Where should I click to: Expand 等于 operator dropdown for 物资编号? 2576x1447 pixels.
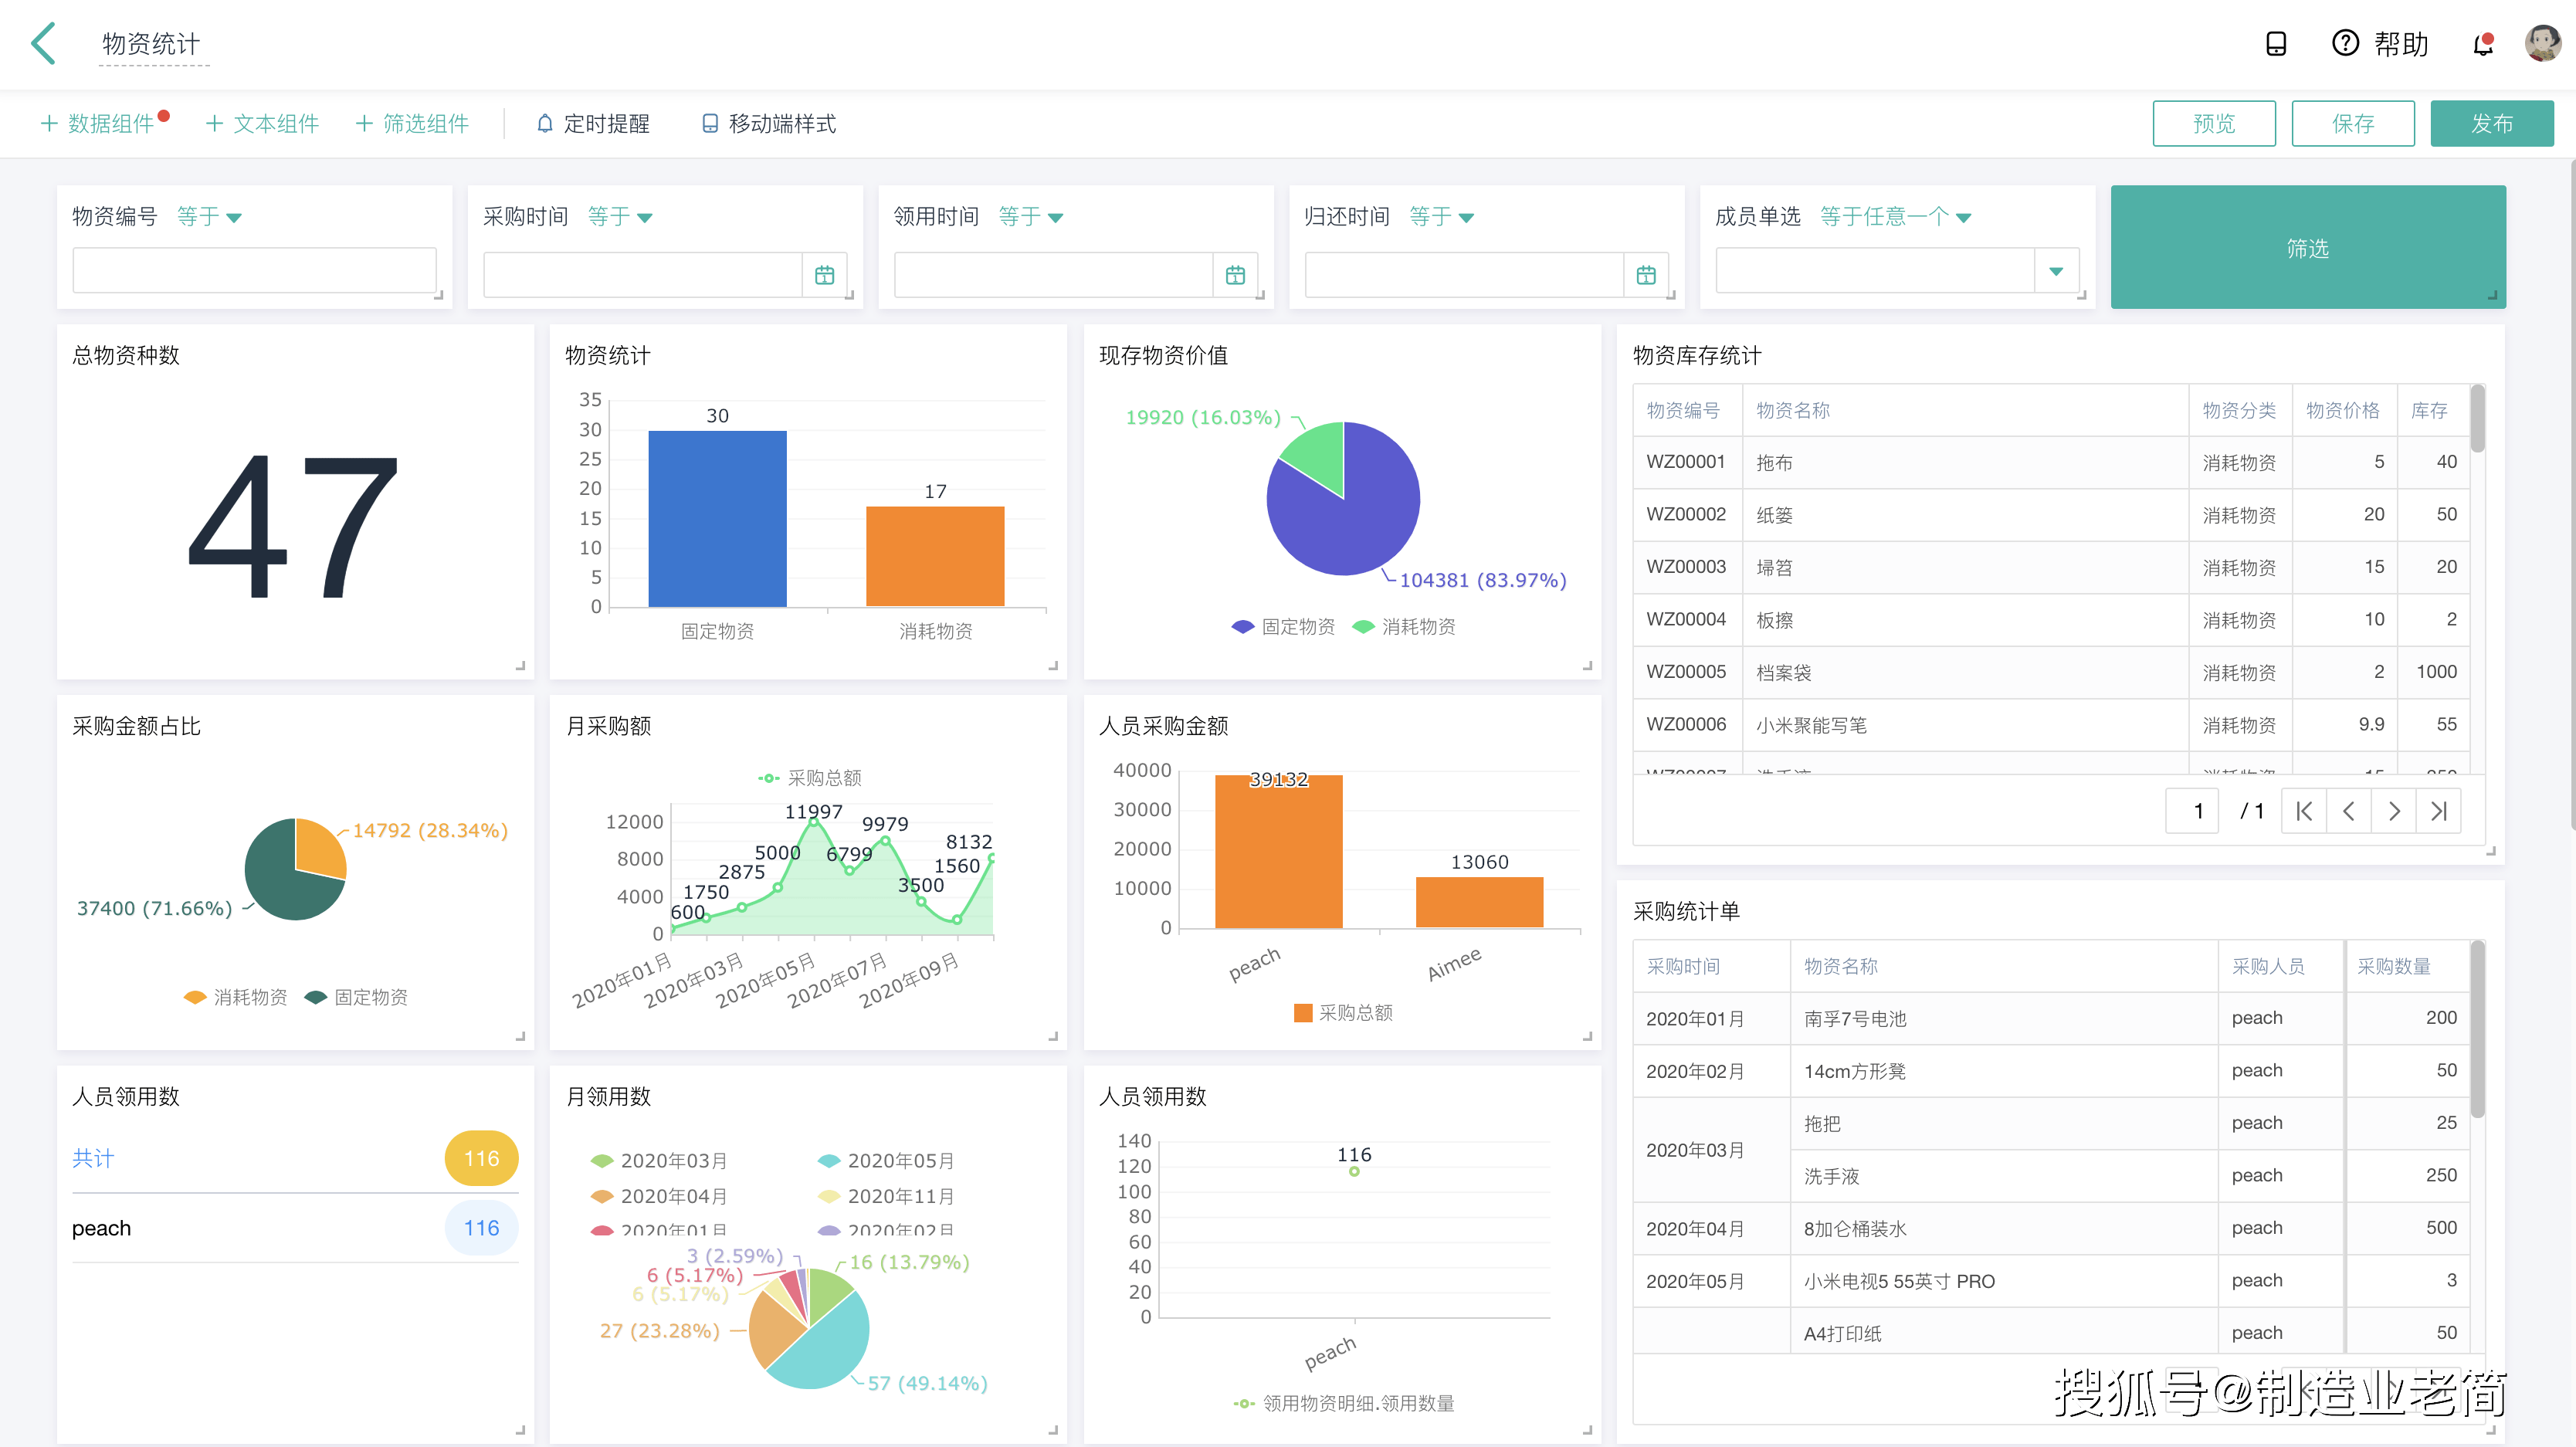209,217
